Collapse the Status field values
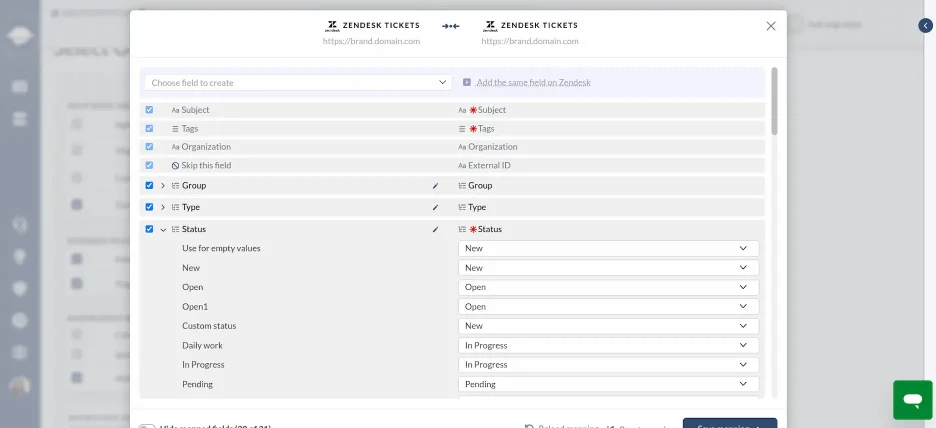Viewport: 936px width, 428px height. point(163,229)
